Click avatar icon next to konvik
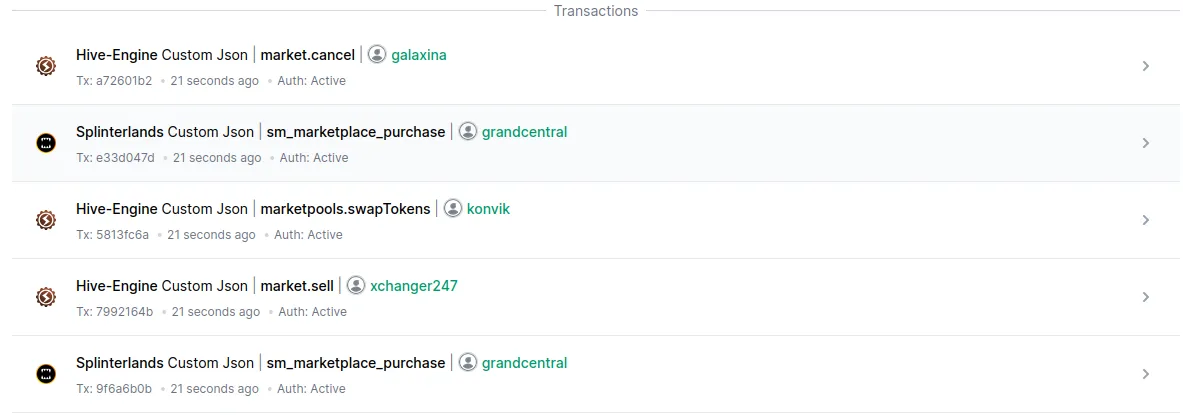Viewport: 1183px width, 415px height. point(453,209)
